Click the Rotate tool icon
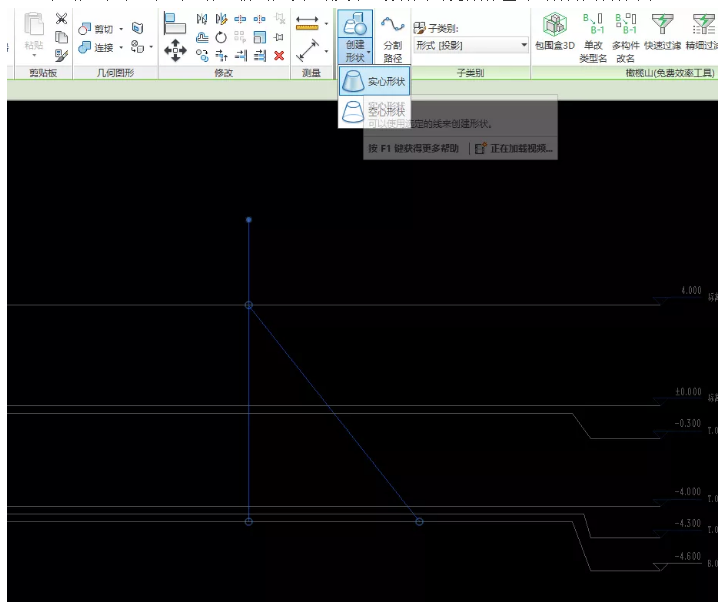Image resolution: width=726 pixels, height=605 pixels. 221,37
